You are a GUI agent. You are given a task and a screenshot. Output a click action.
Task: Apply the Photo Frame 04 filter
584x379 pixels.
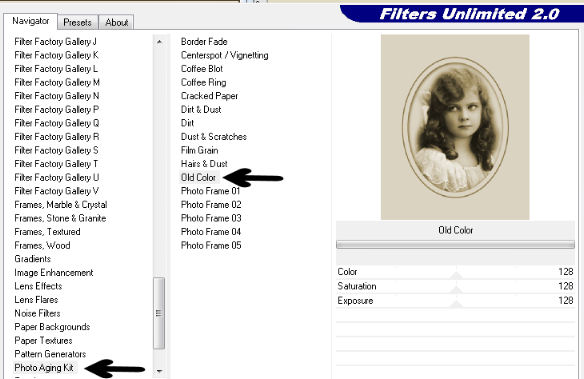(211, 232)
